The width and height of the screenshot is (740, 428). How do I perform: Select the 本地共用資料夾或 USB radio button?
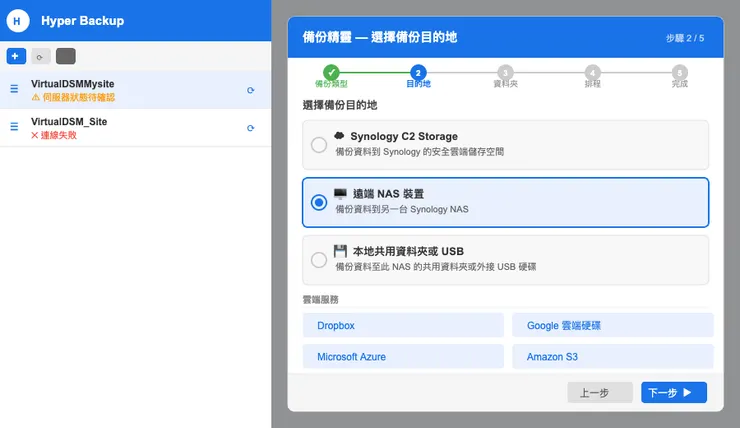click(x=319, y=260)
